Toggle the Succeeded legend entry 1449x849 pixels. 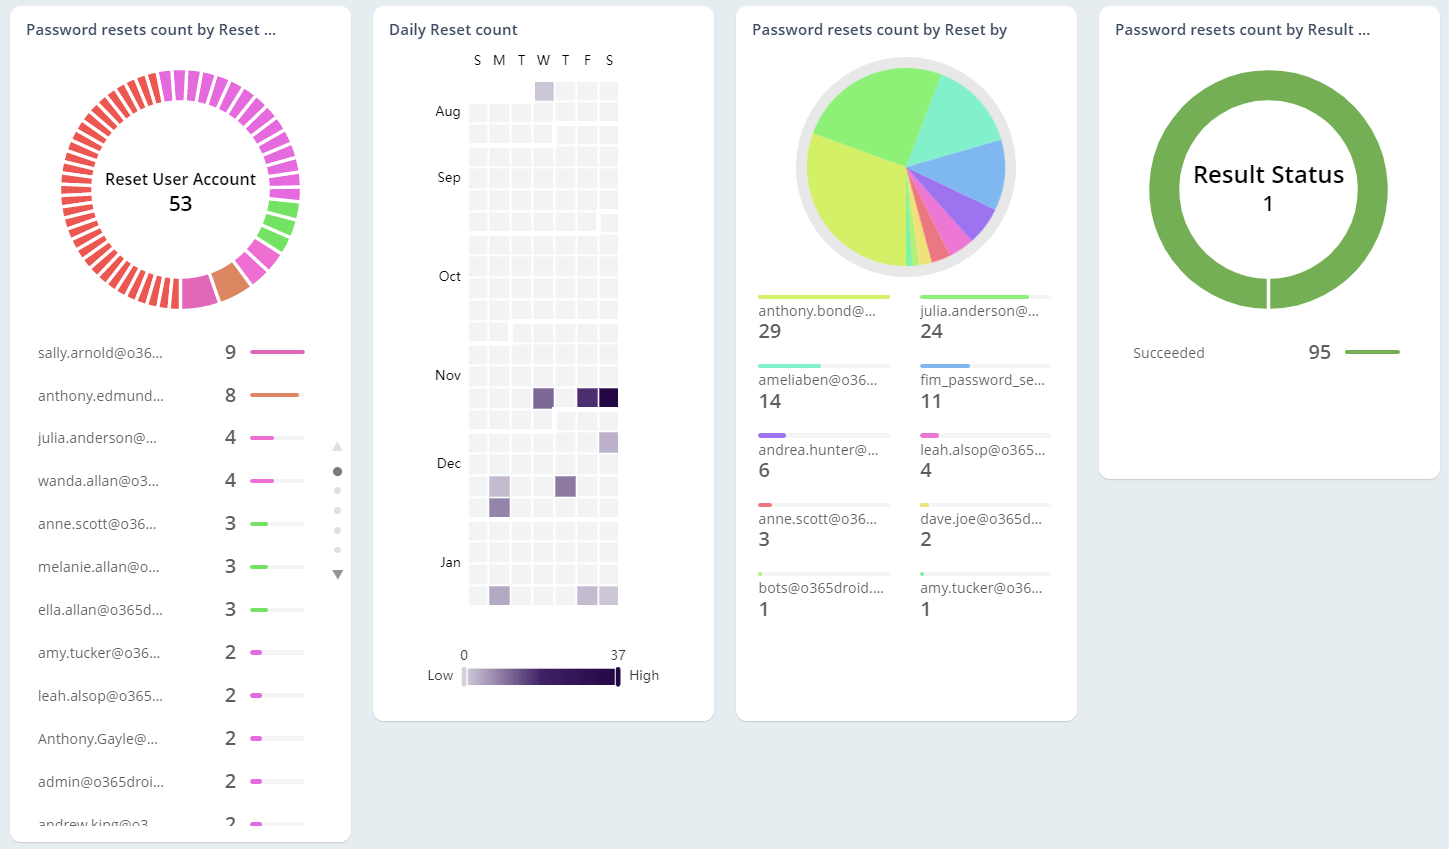[x=1168, y=353]
